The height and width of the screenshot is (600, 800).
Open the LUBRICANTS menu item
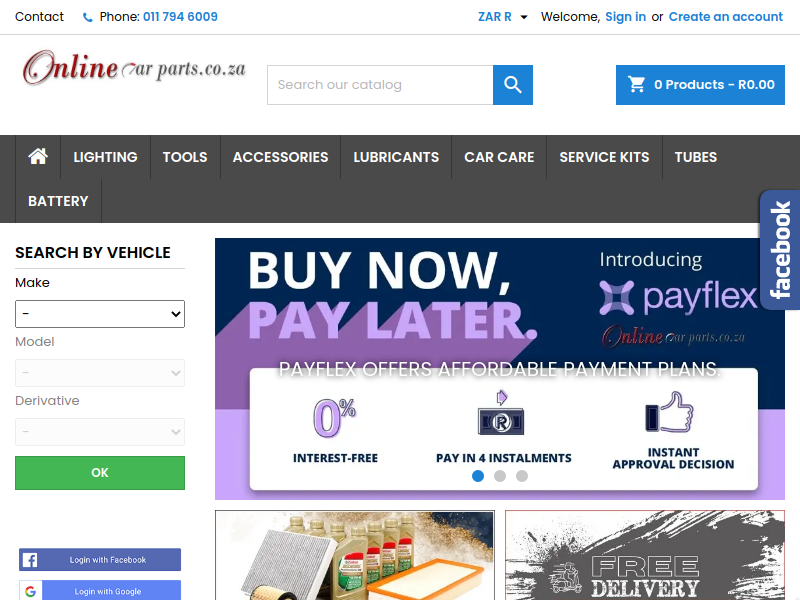396,157
